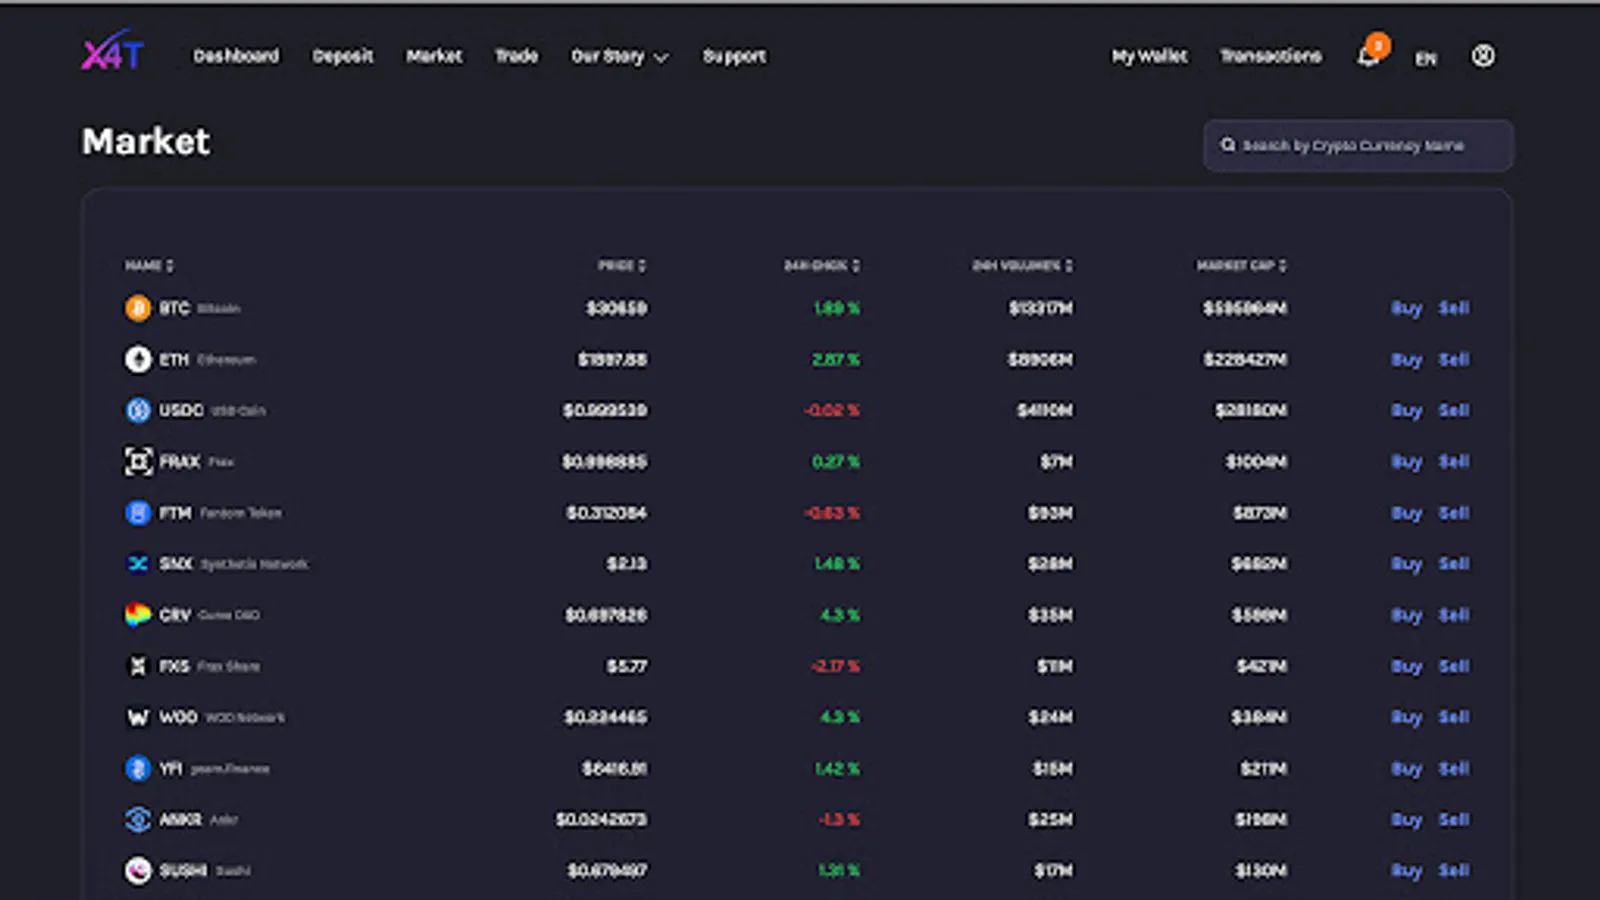Viewport: 1600px width, 900px height.
Task: Buy ETH from its row
Action: click(1406, 359)
